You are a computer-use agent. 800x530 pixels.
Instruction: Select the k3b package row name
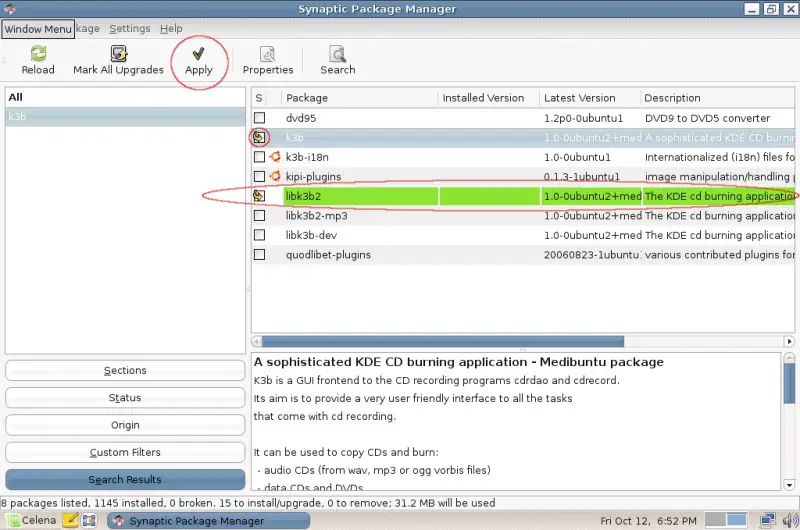click(294, 137)
